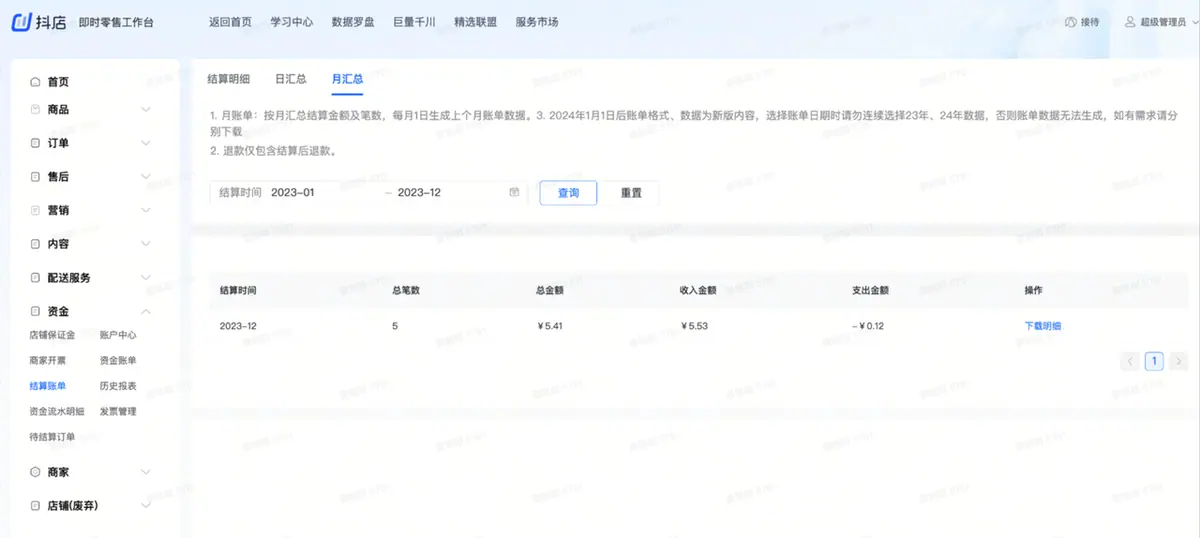Click the 商家 sidebar icon

[36, 472]
